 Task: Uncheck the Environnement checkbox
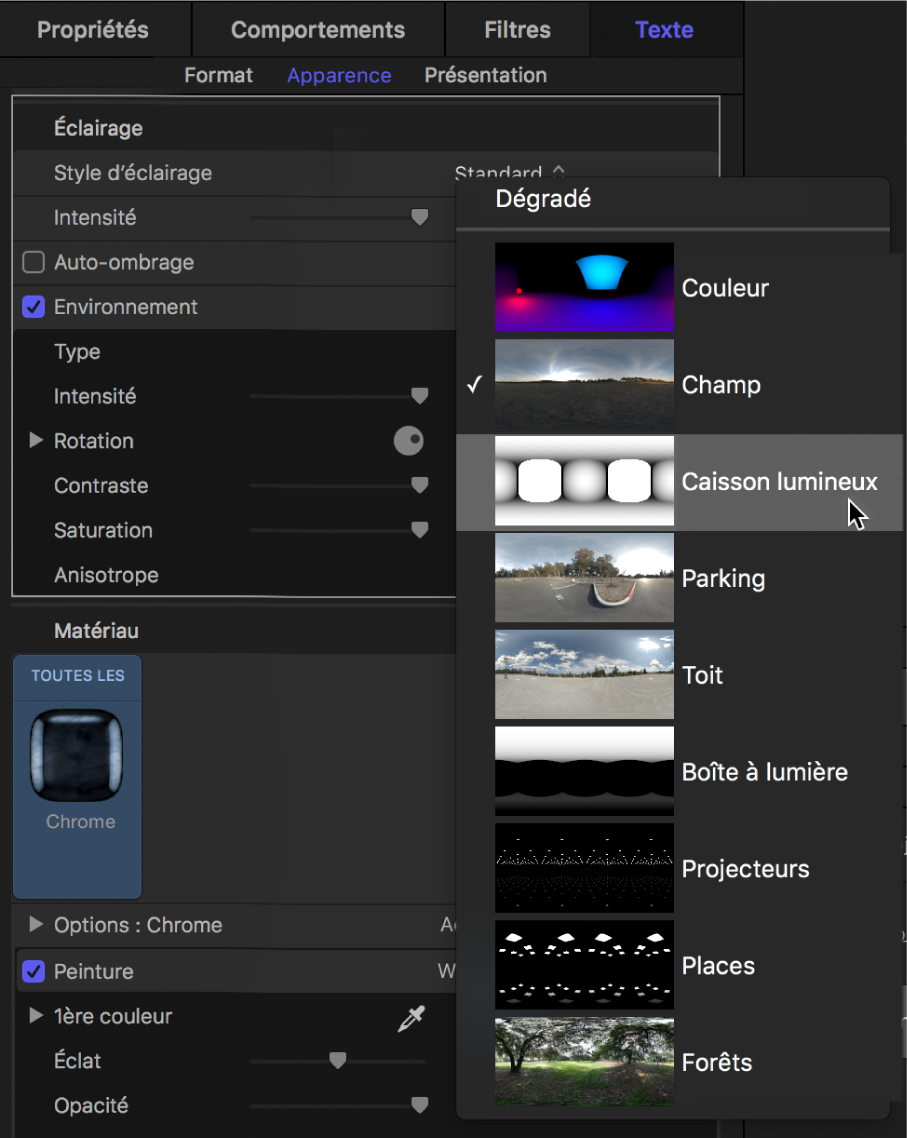[x=34, y=307]
